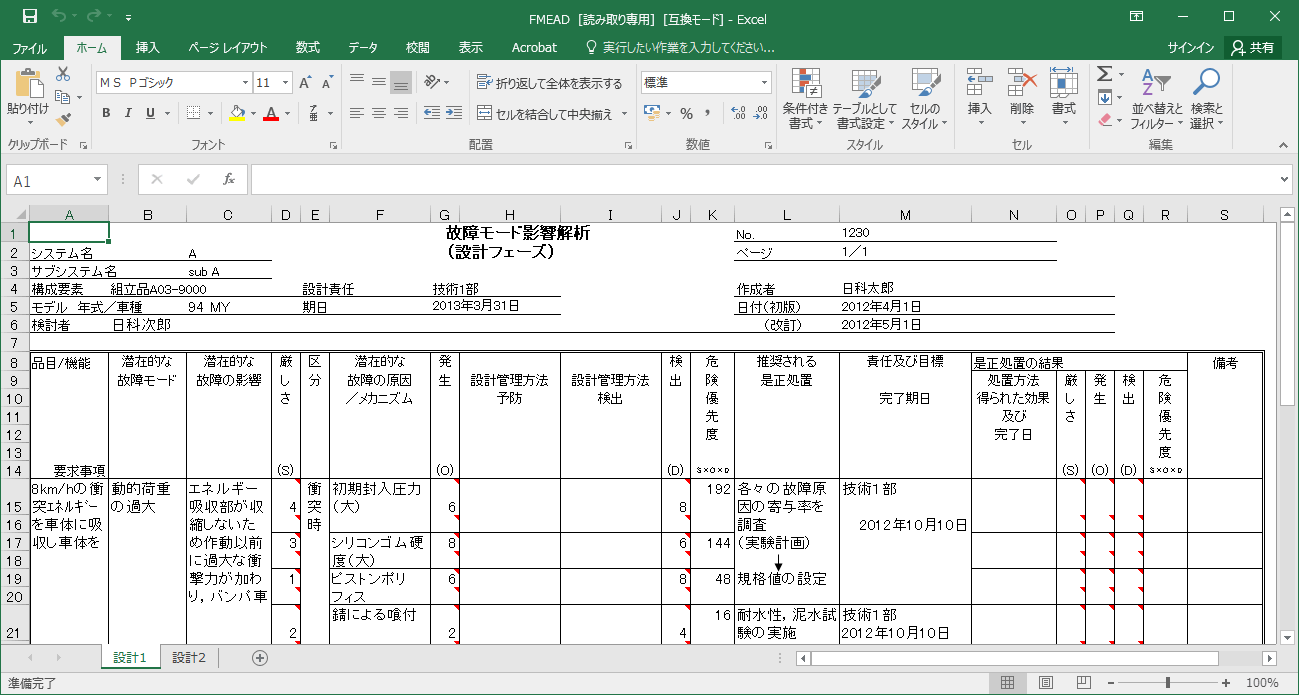The width and height of the screenshot is (1299, 695).
Task: Click the 共有 share button
Action: (x=1254, y=47)
